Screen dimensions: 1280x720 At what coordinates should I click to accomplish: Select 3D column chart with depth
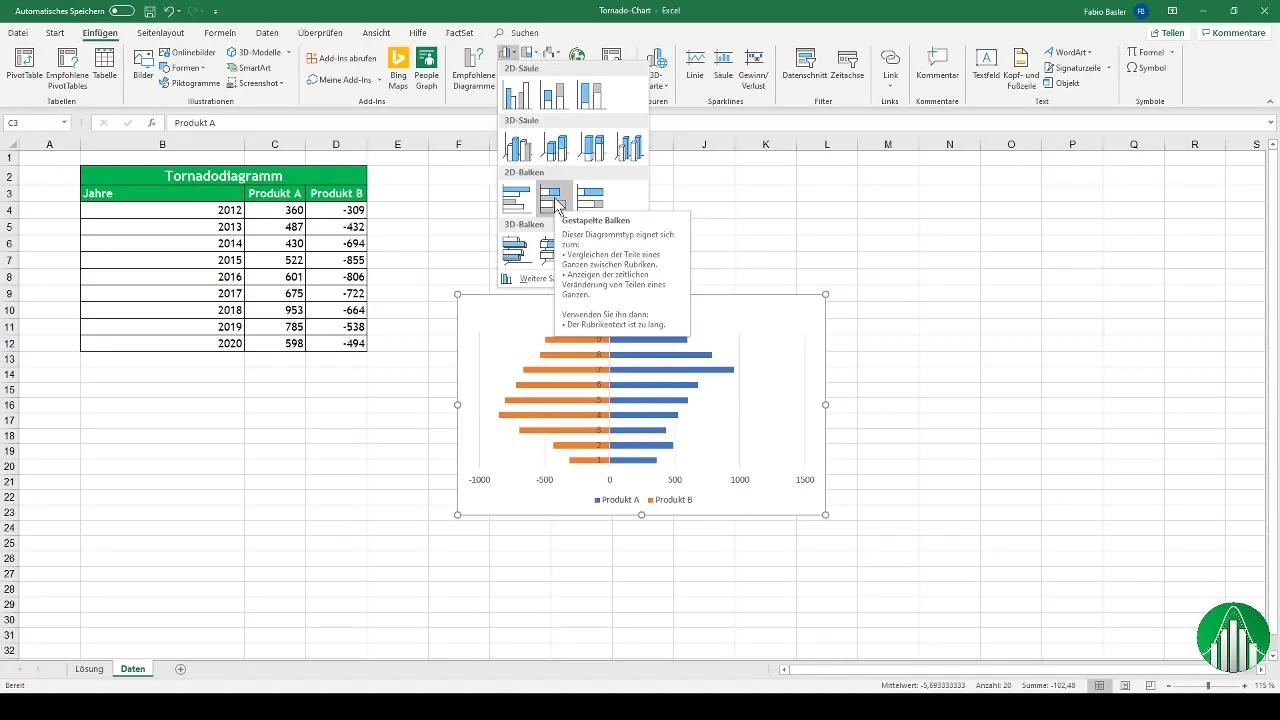[x=629, y=148]
